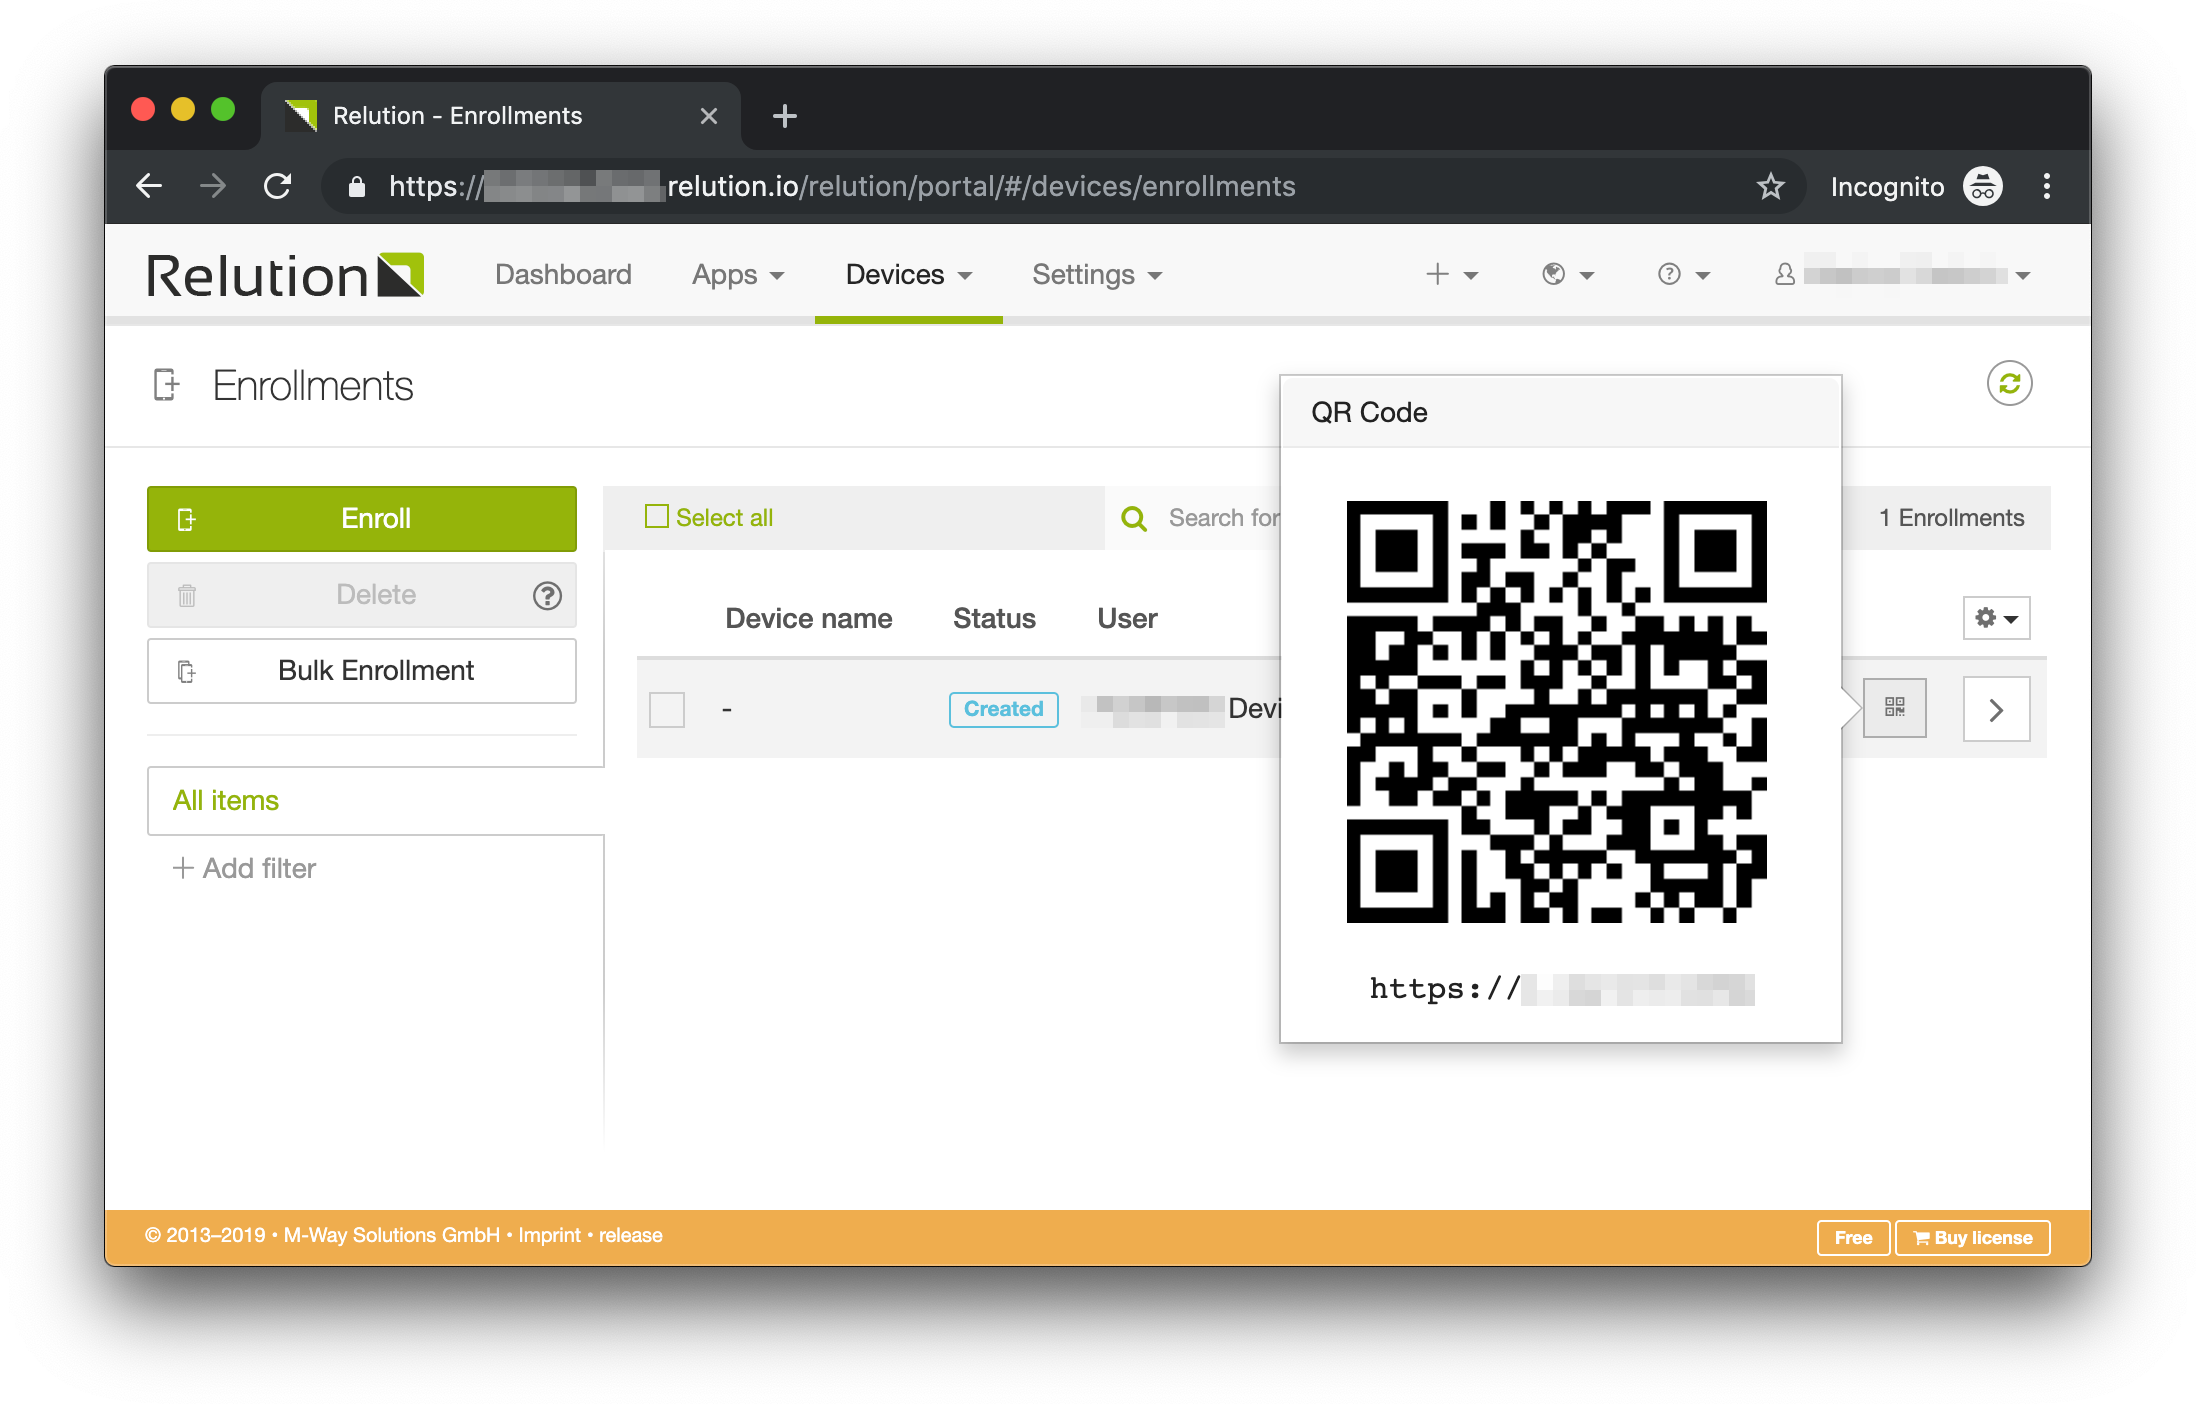
Task: Sort by Status column header
Action: [x=994, y=618]
